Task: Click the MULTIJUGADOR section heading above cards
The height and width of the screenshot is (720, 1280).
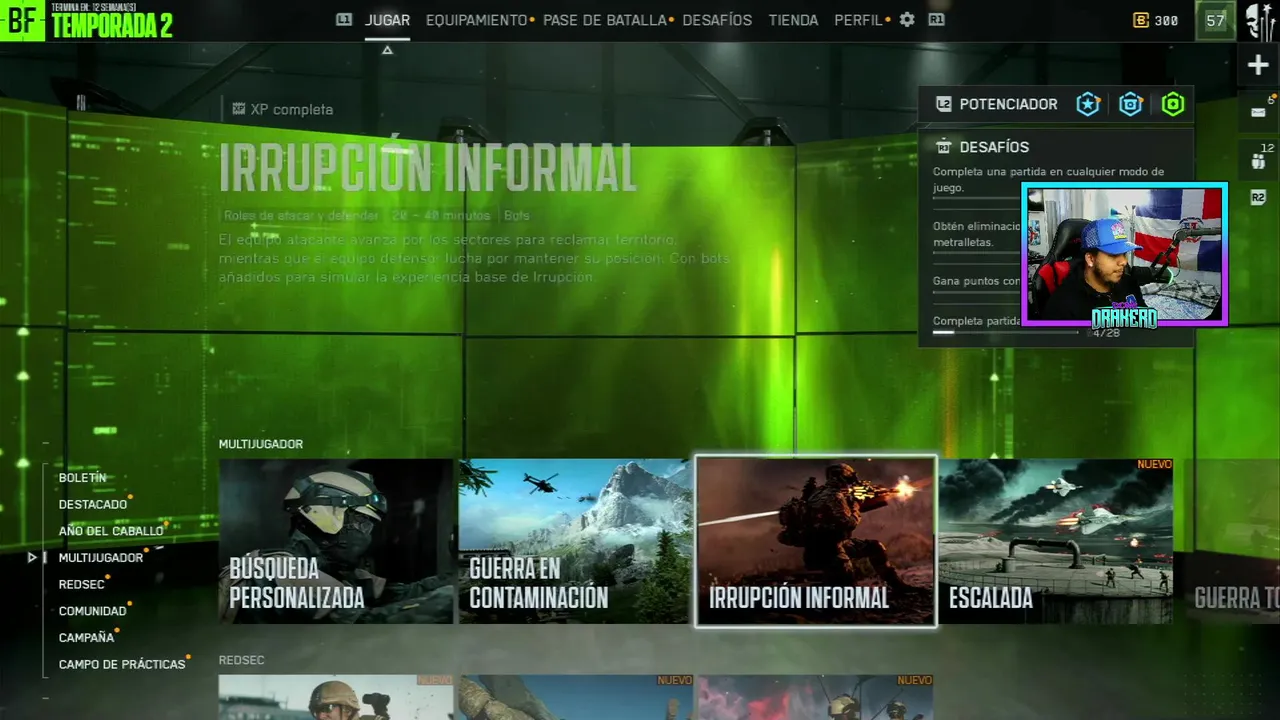Action: [261, 444]
